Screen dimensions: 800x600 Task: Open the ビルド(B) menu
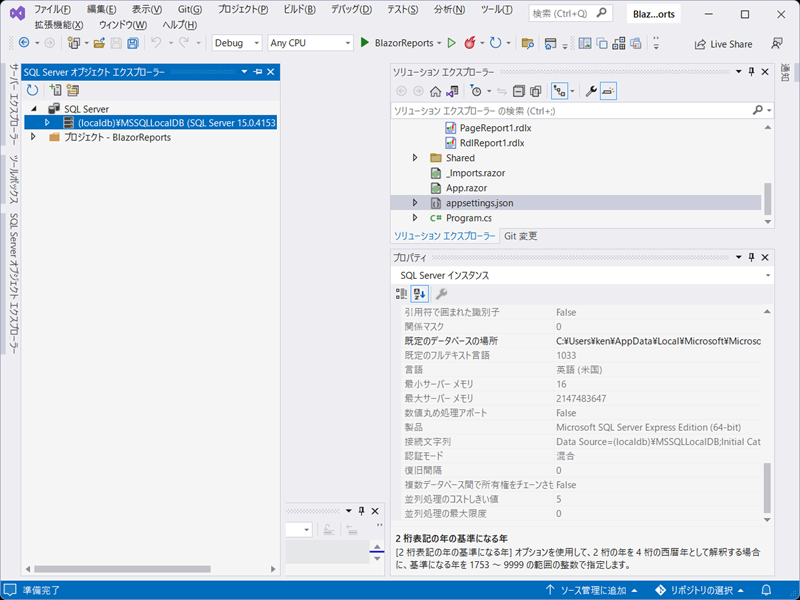click(299, 10)
